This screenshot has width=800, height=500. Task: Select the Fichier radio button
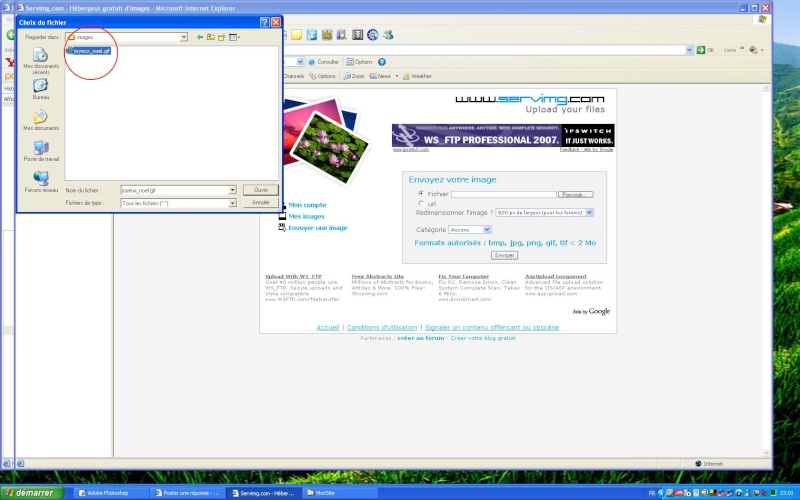click(421, 193)
